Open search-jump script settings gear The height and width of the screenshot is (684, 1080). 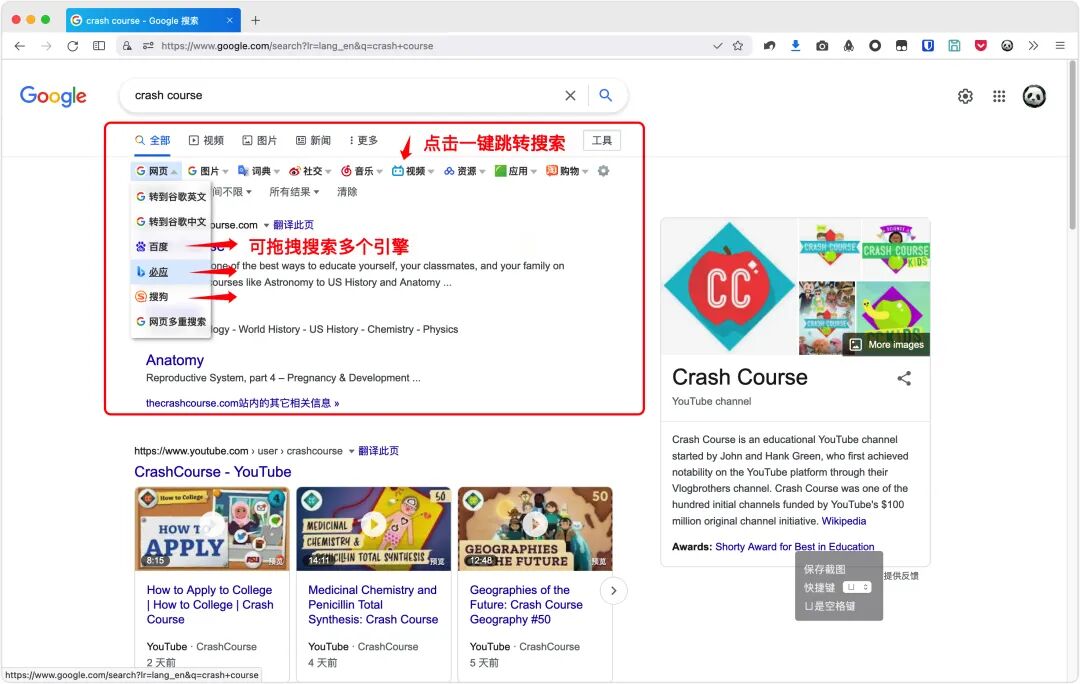tap(603, 171)
